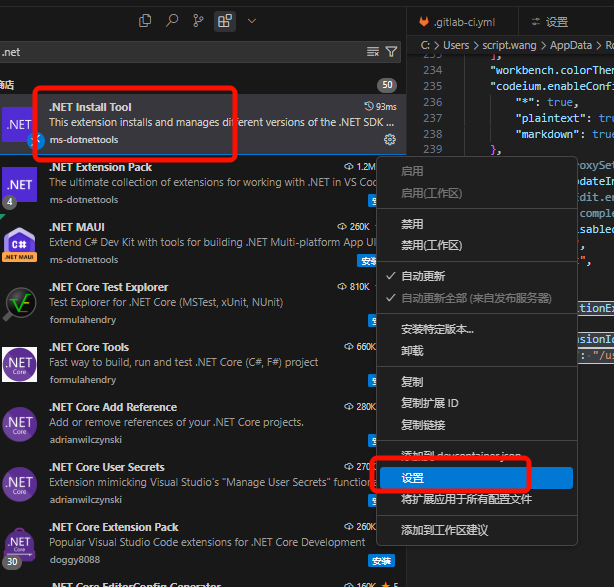
Task: Click the .NET Core Add Reference icon
Action: [x=20, y=424]
